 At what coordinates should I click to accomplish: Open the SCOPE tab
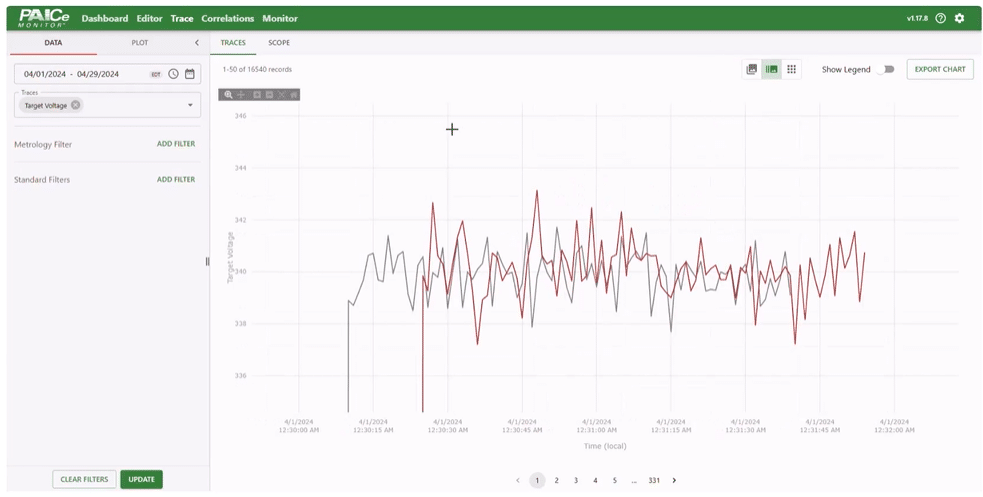(x=279, y=43)
